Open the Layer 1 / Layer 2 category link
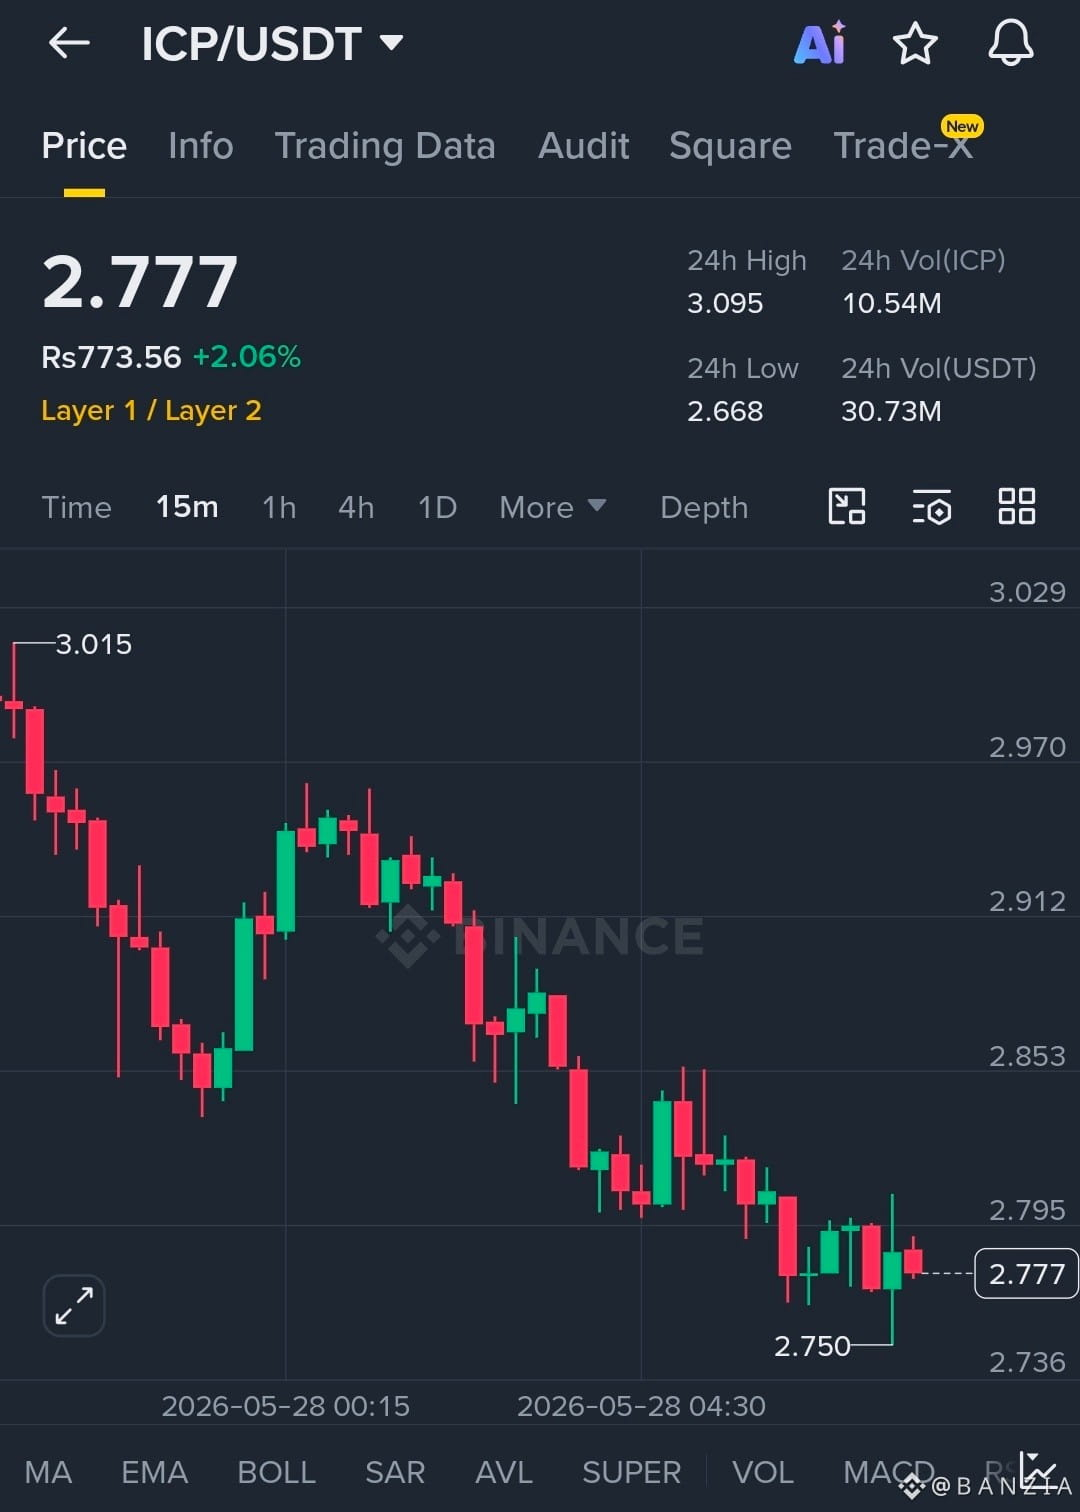 (151, 411)
